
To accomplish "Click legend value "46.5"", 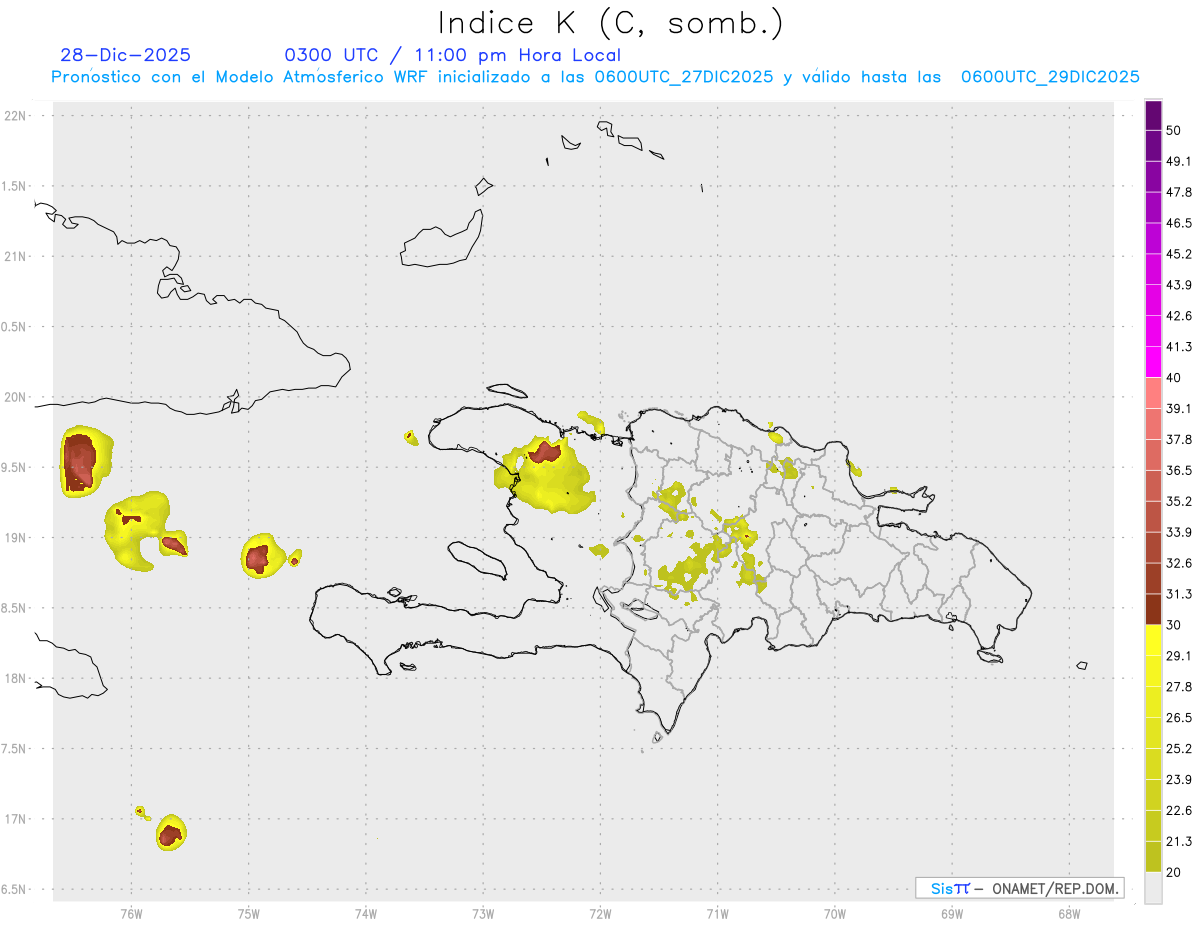I will pos(1178,223).
